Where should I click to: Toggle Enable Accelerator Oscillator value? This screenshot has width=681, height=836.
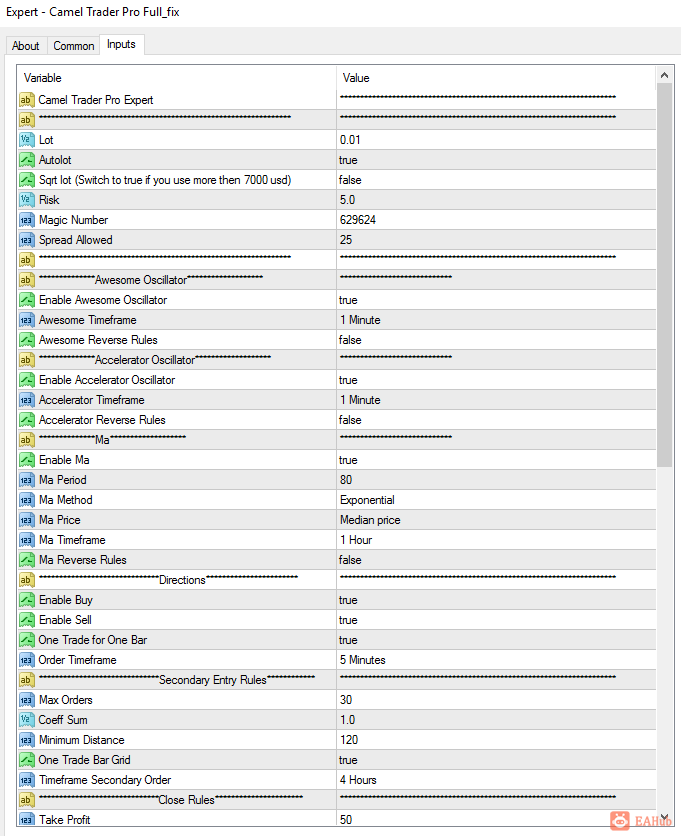pos(496,380)
